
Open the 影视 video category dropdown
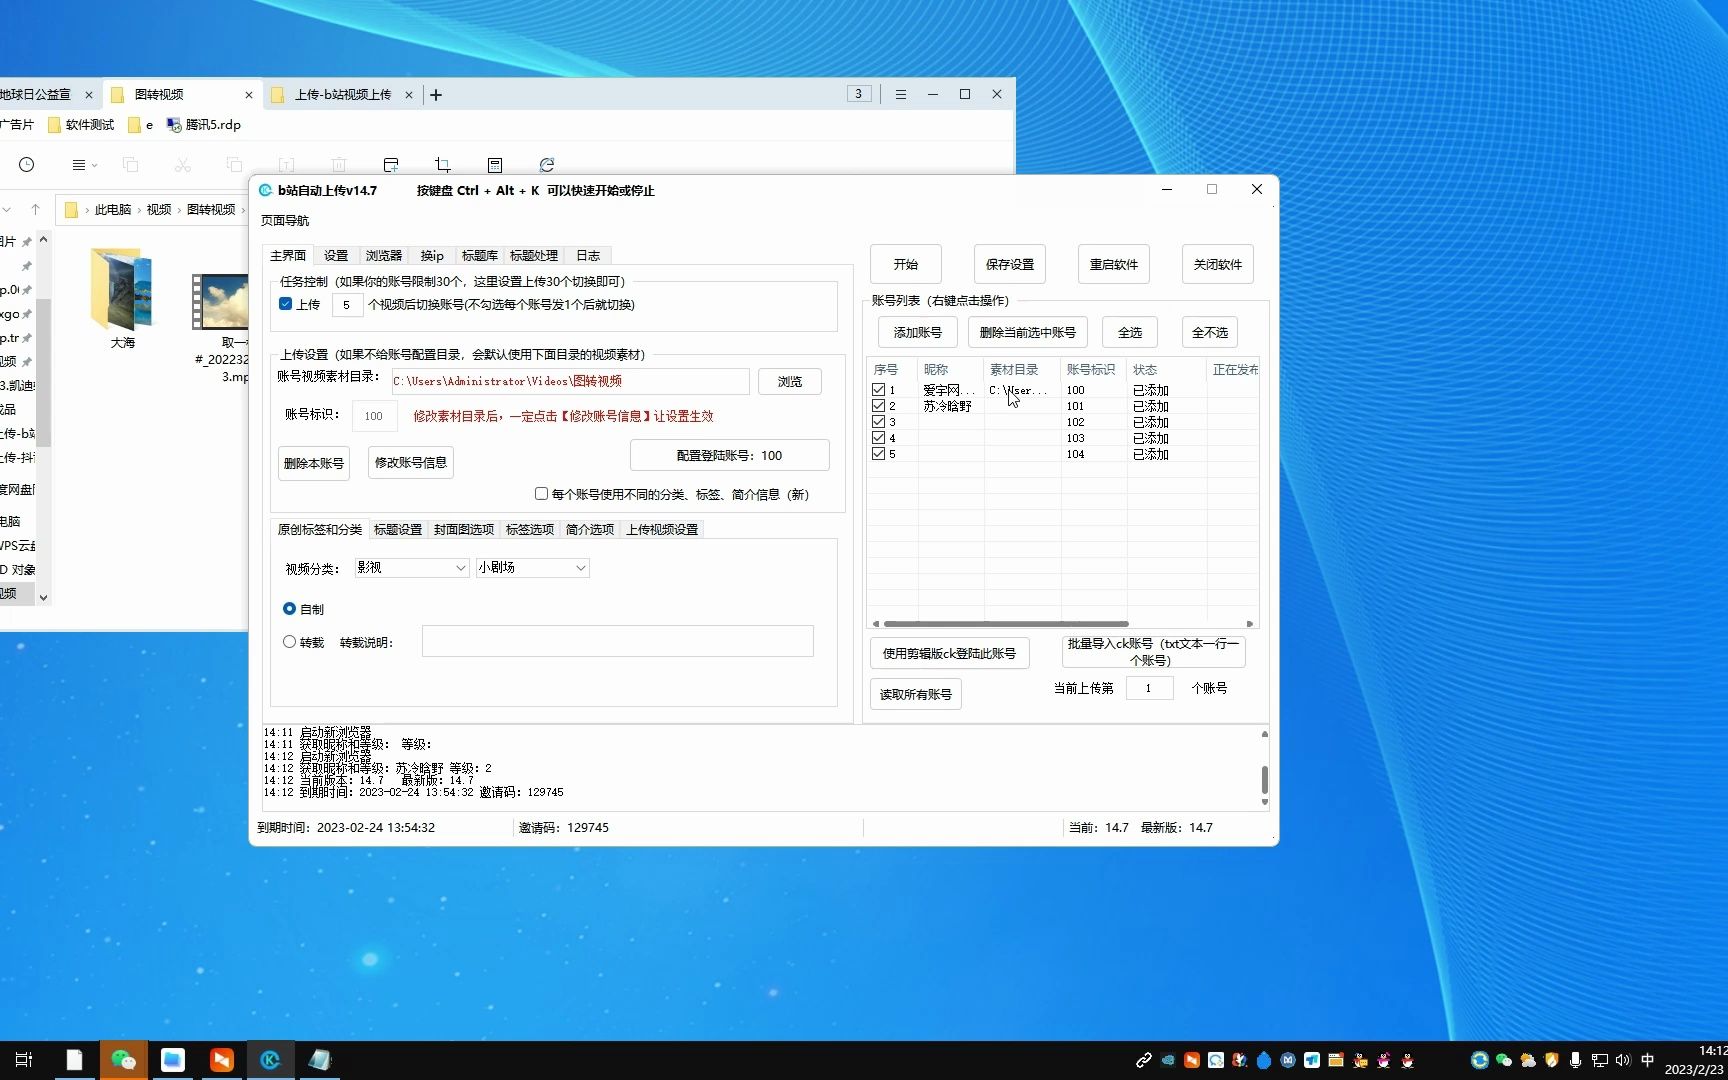(411, 567)
